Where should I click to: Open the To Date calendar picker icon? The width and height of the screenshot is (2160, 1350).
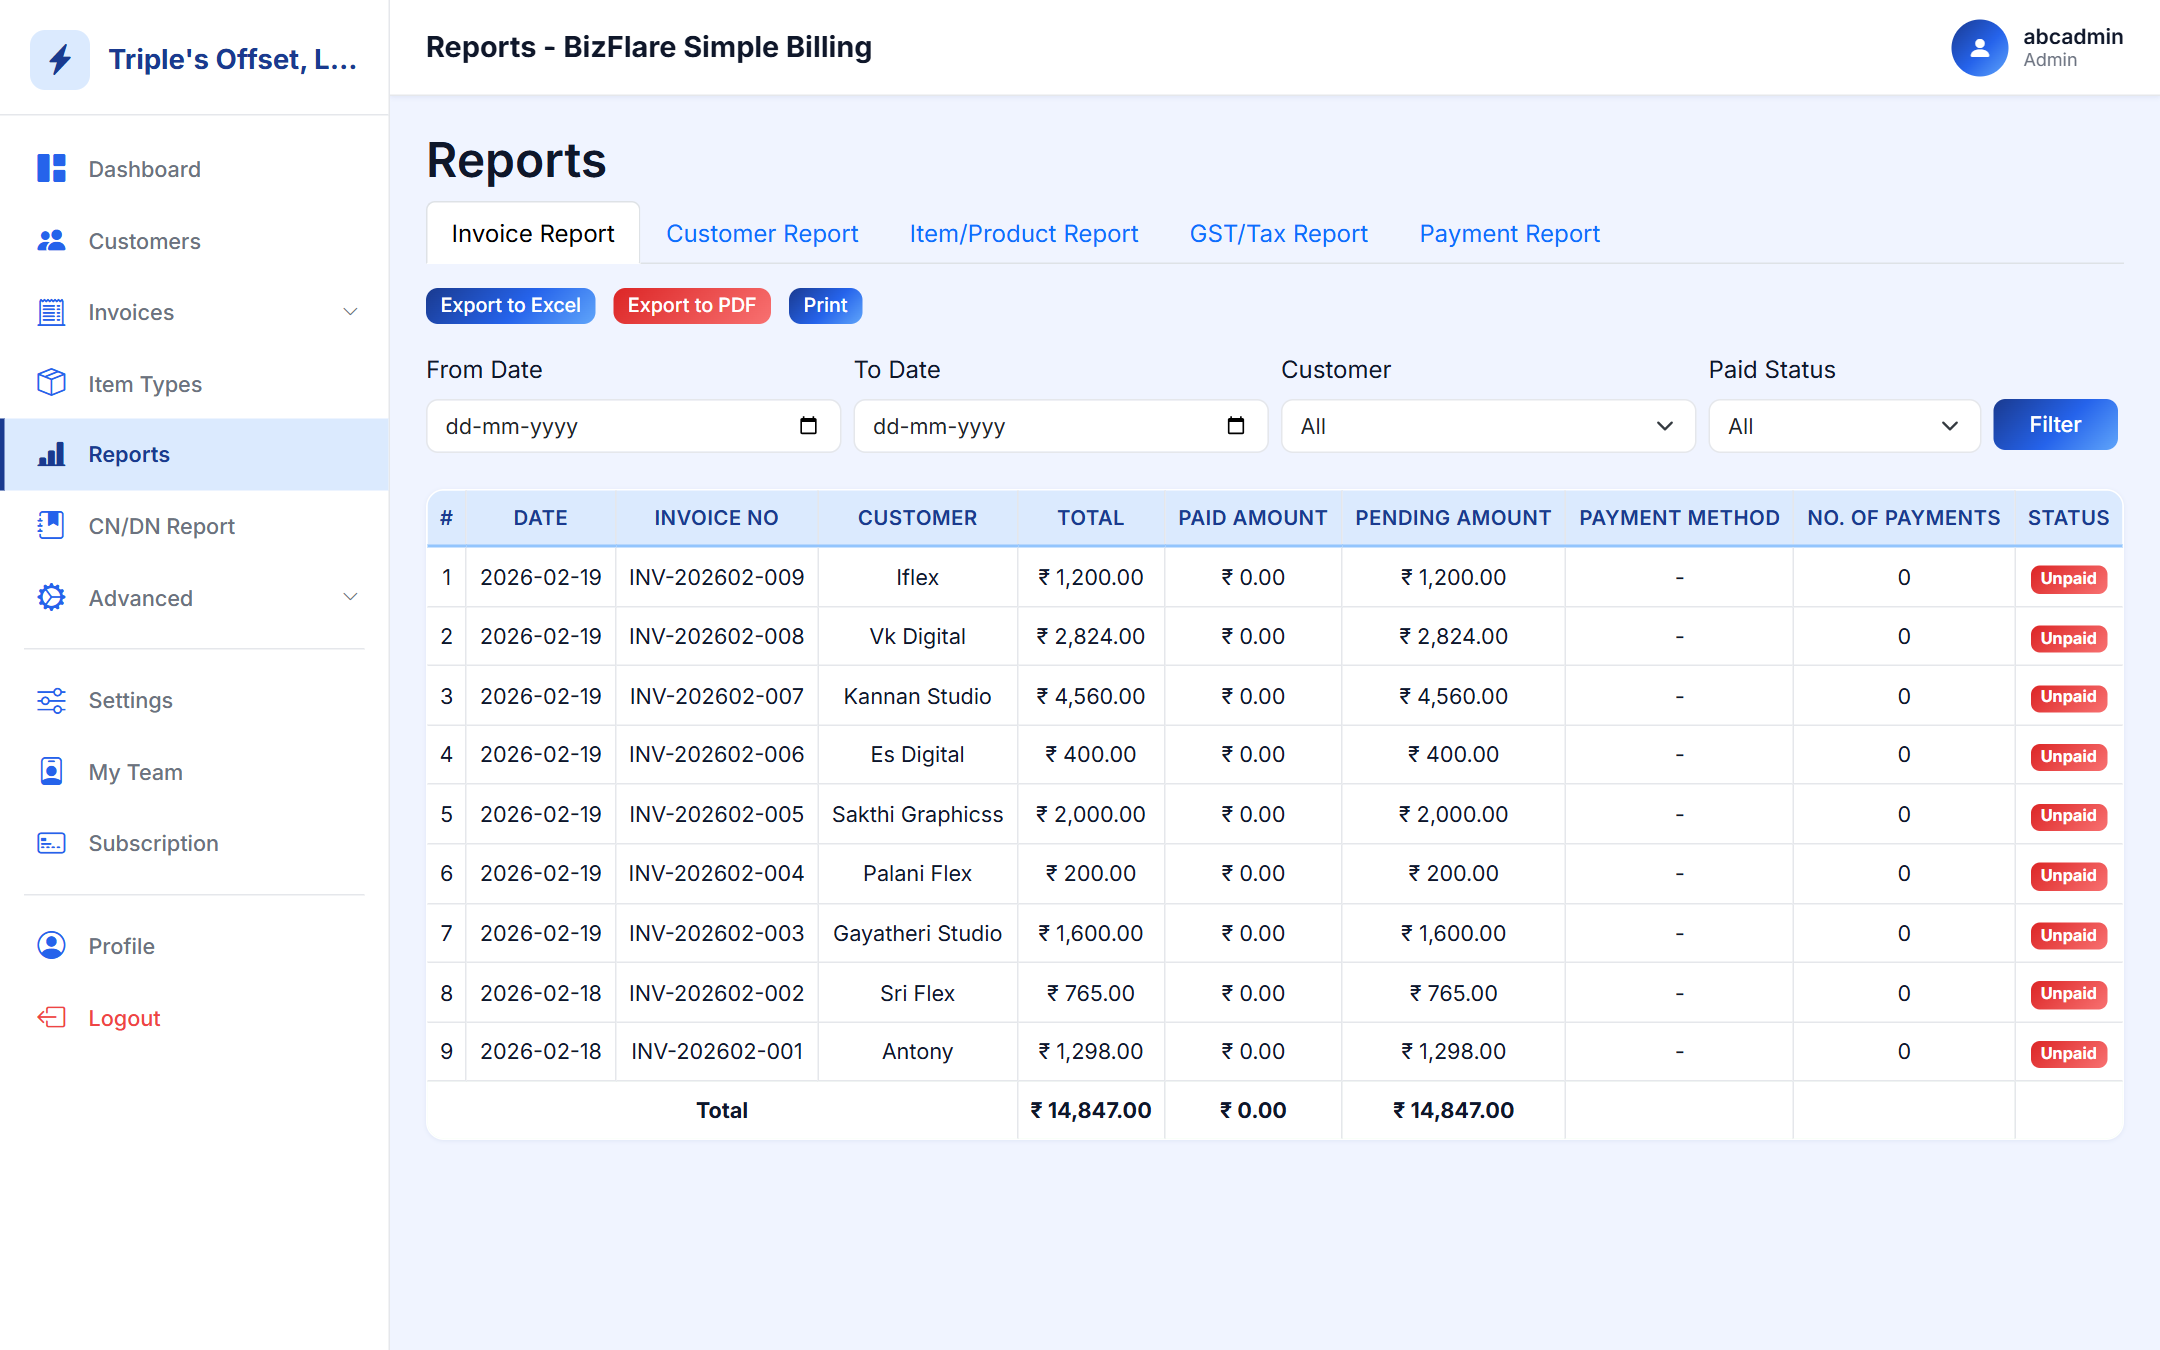1236,426
